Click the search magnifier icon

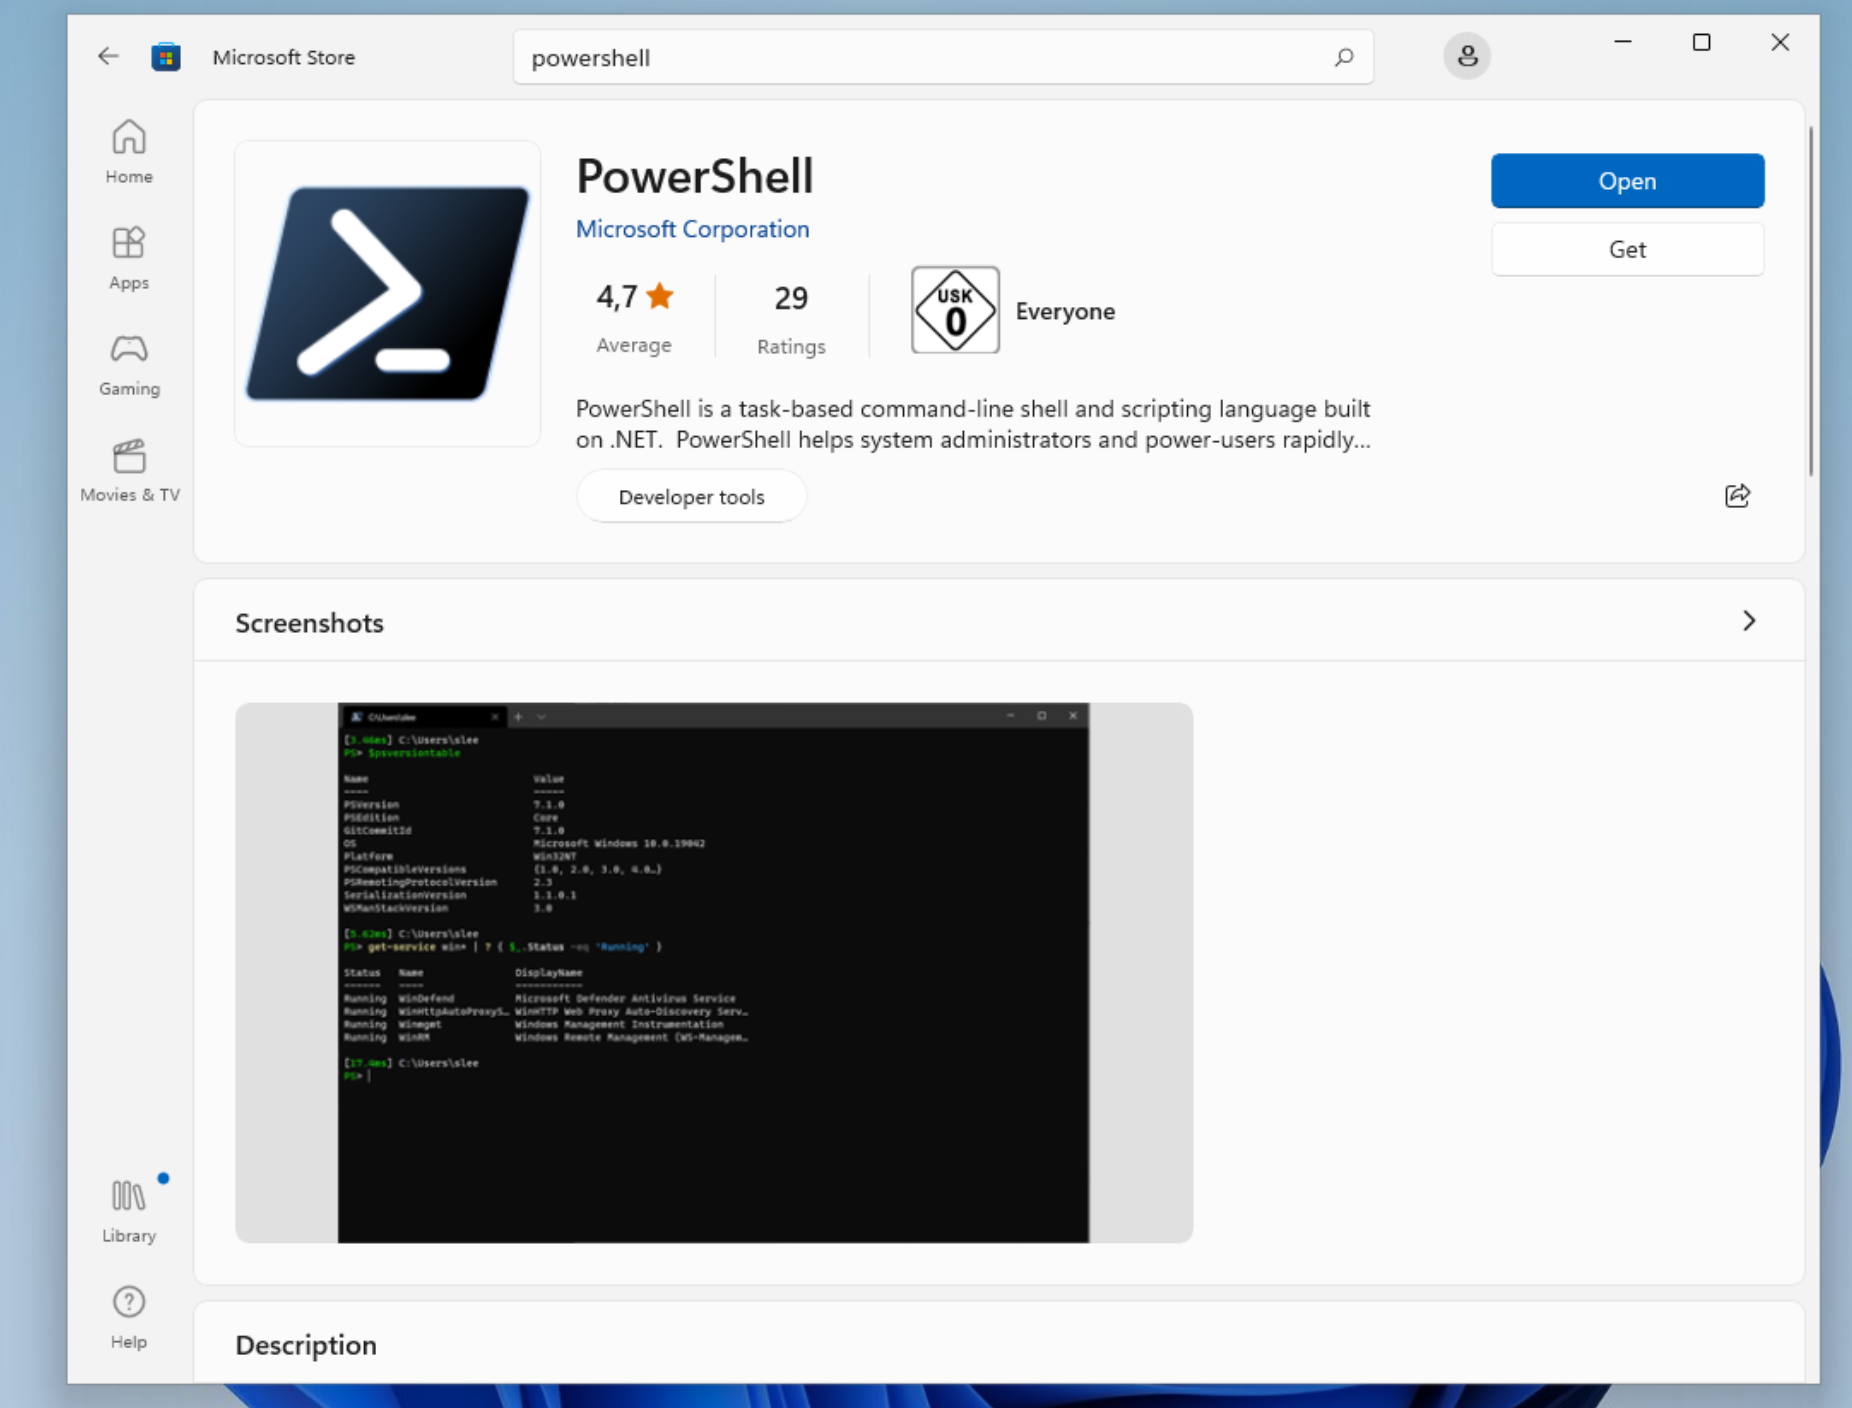pyautogui.click(x=1344, y=57)
